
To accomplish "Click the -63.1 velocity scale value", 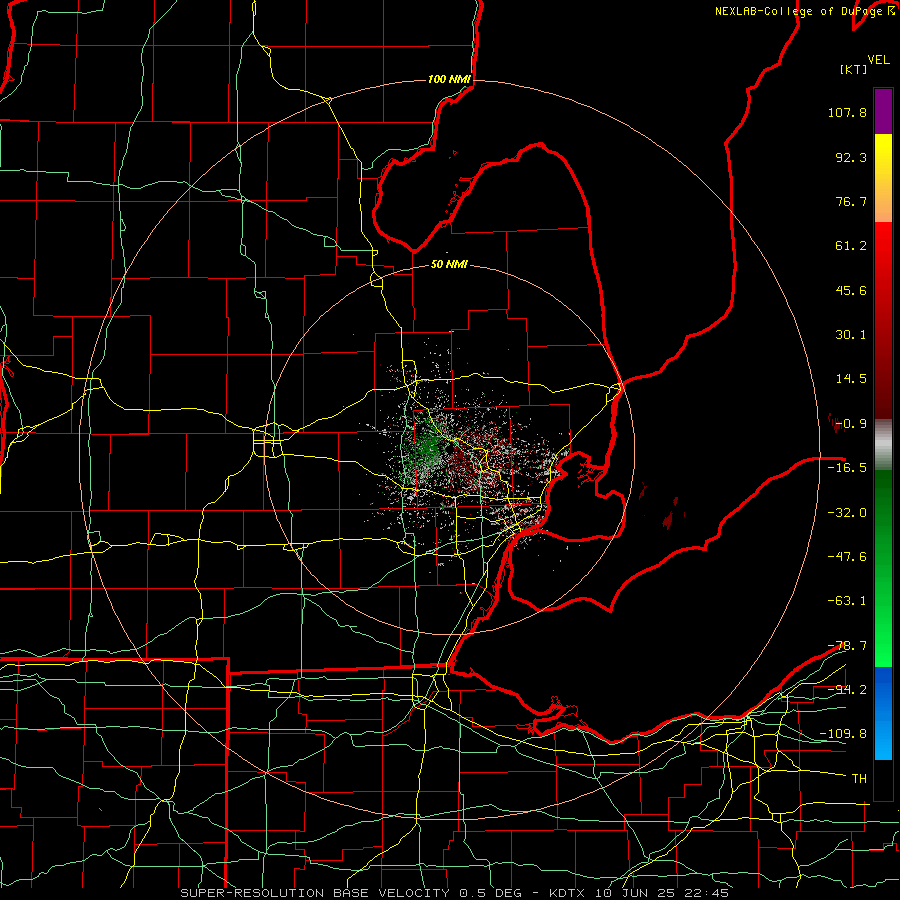I will tap(847, 601).
